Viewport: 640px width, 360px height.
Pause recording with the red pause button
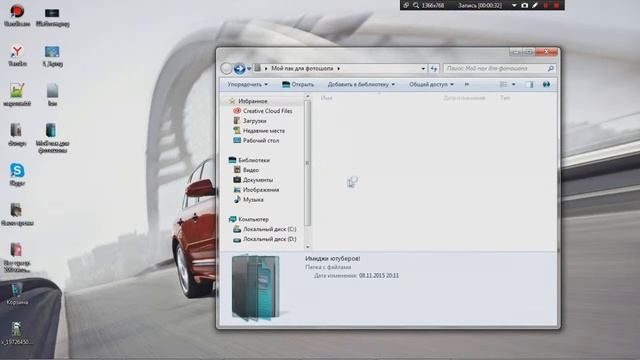(x=546, y=5)
